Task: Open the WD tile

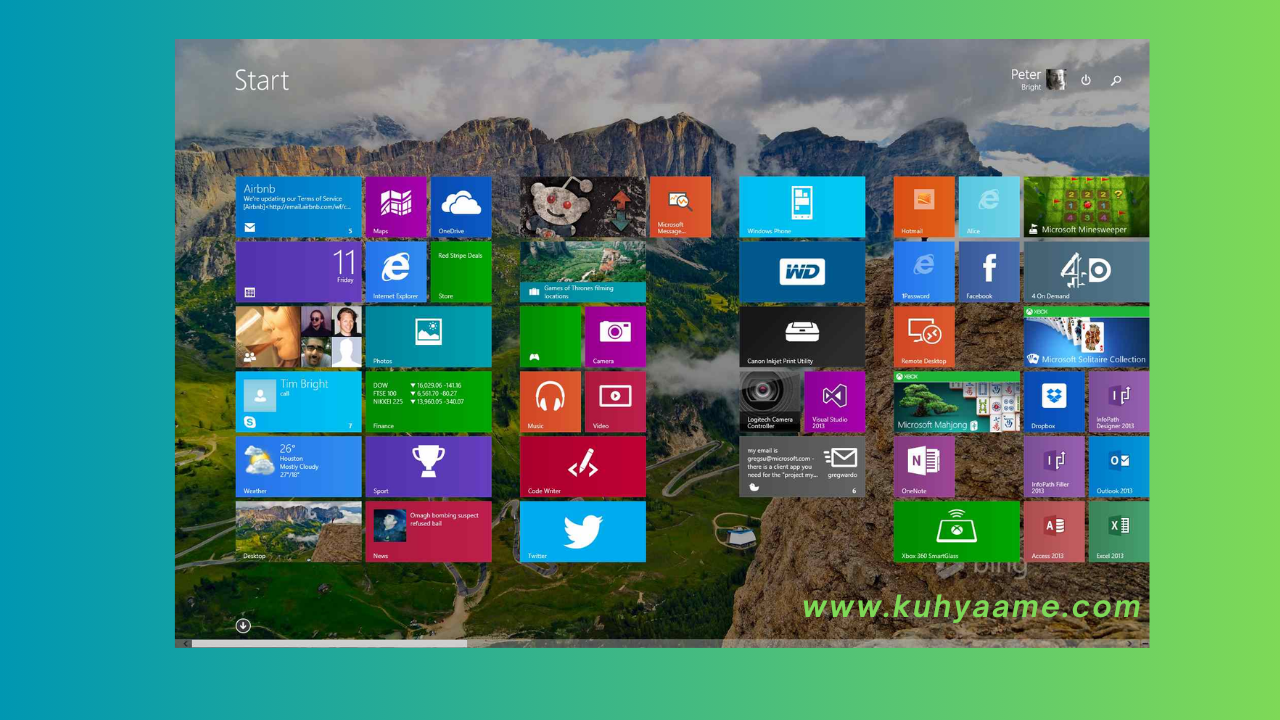Action: (x=802, y=272)
